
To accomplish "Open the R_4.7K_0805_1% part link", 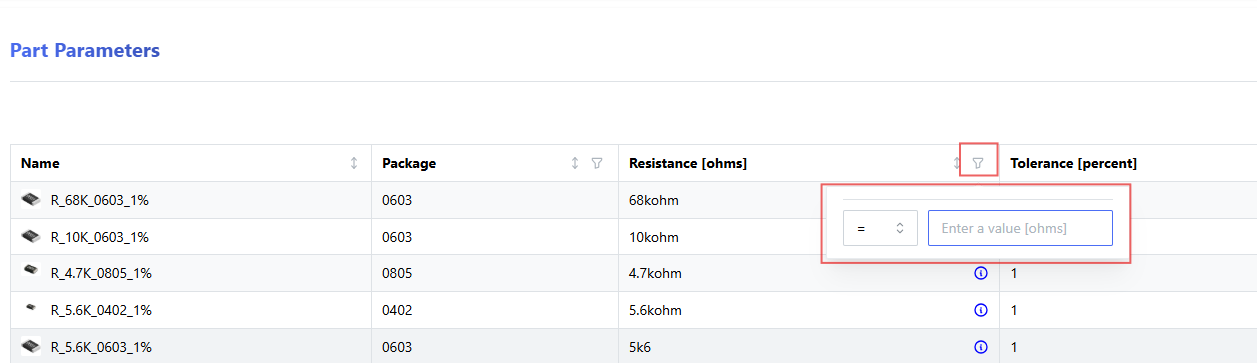I will (x=101, y=273).
